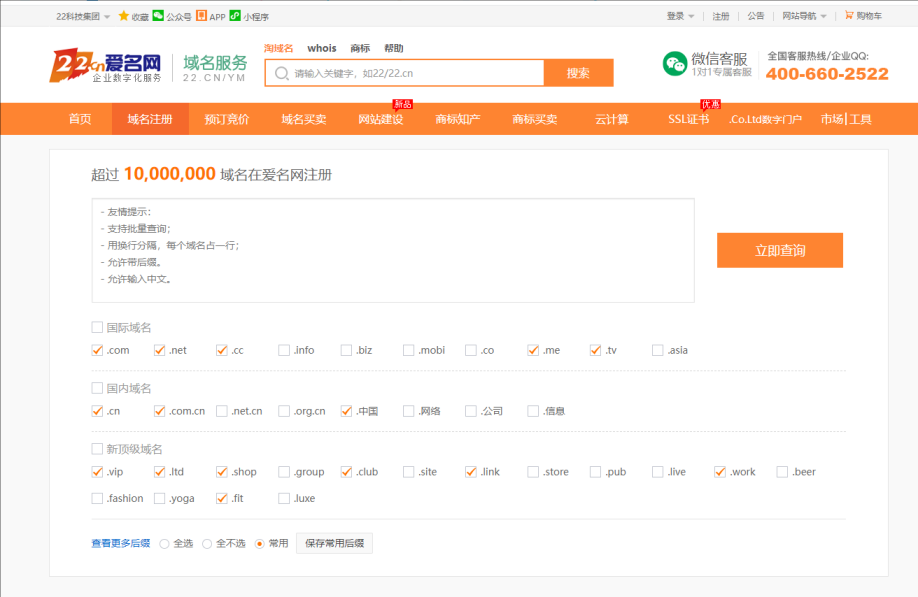Check the .info domain checkbox
This screenshot has height=597, width=918.
point(284,350)
